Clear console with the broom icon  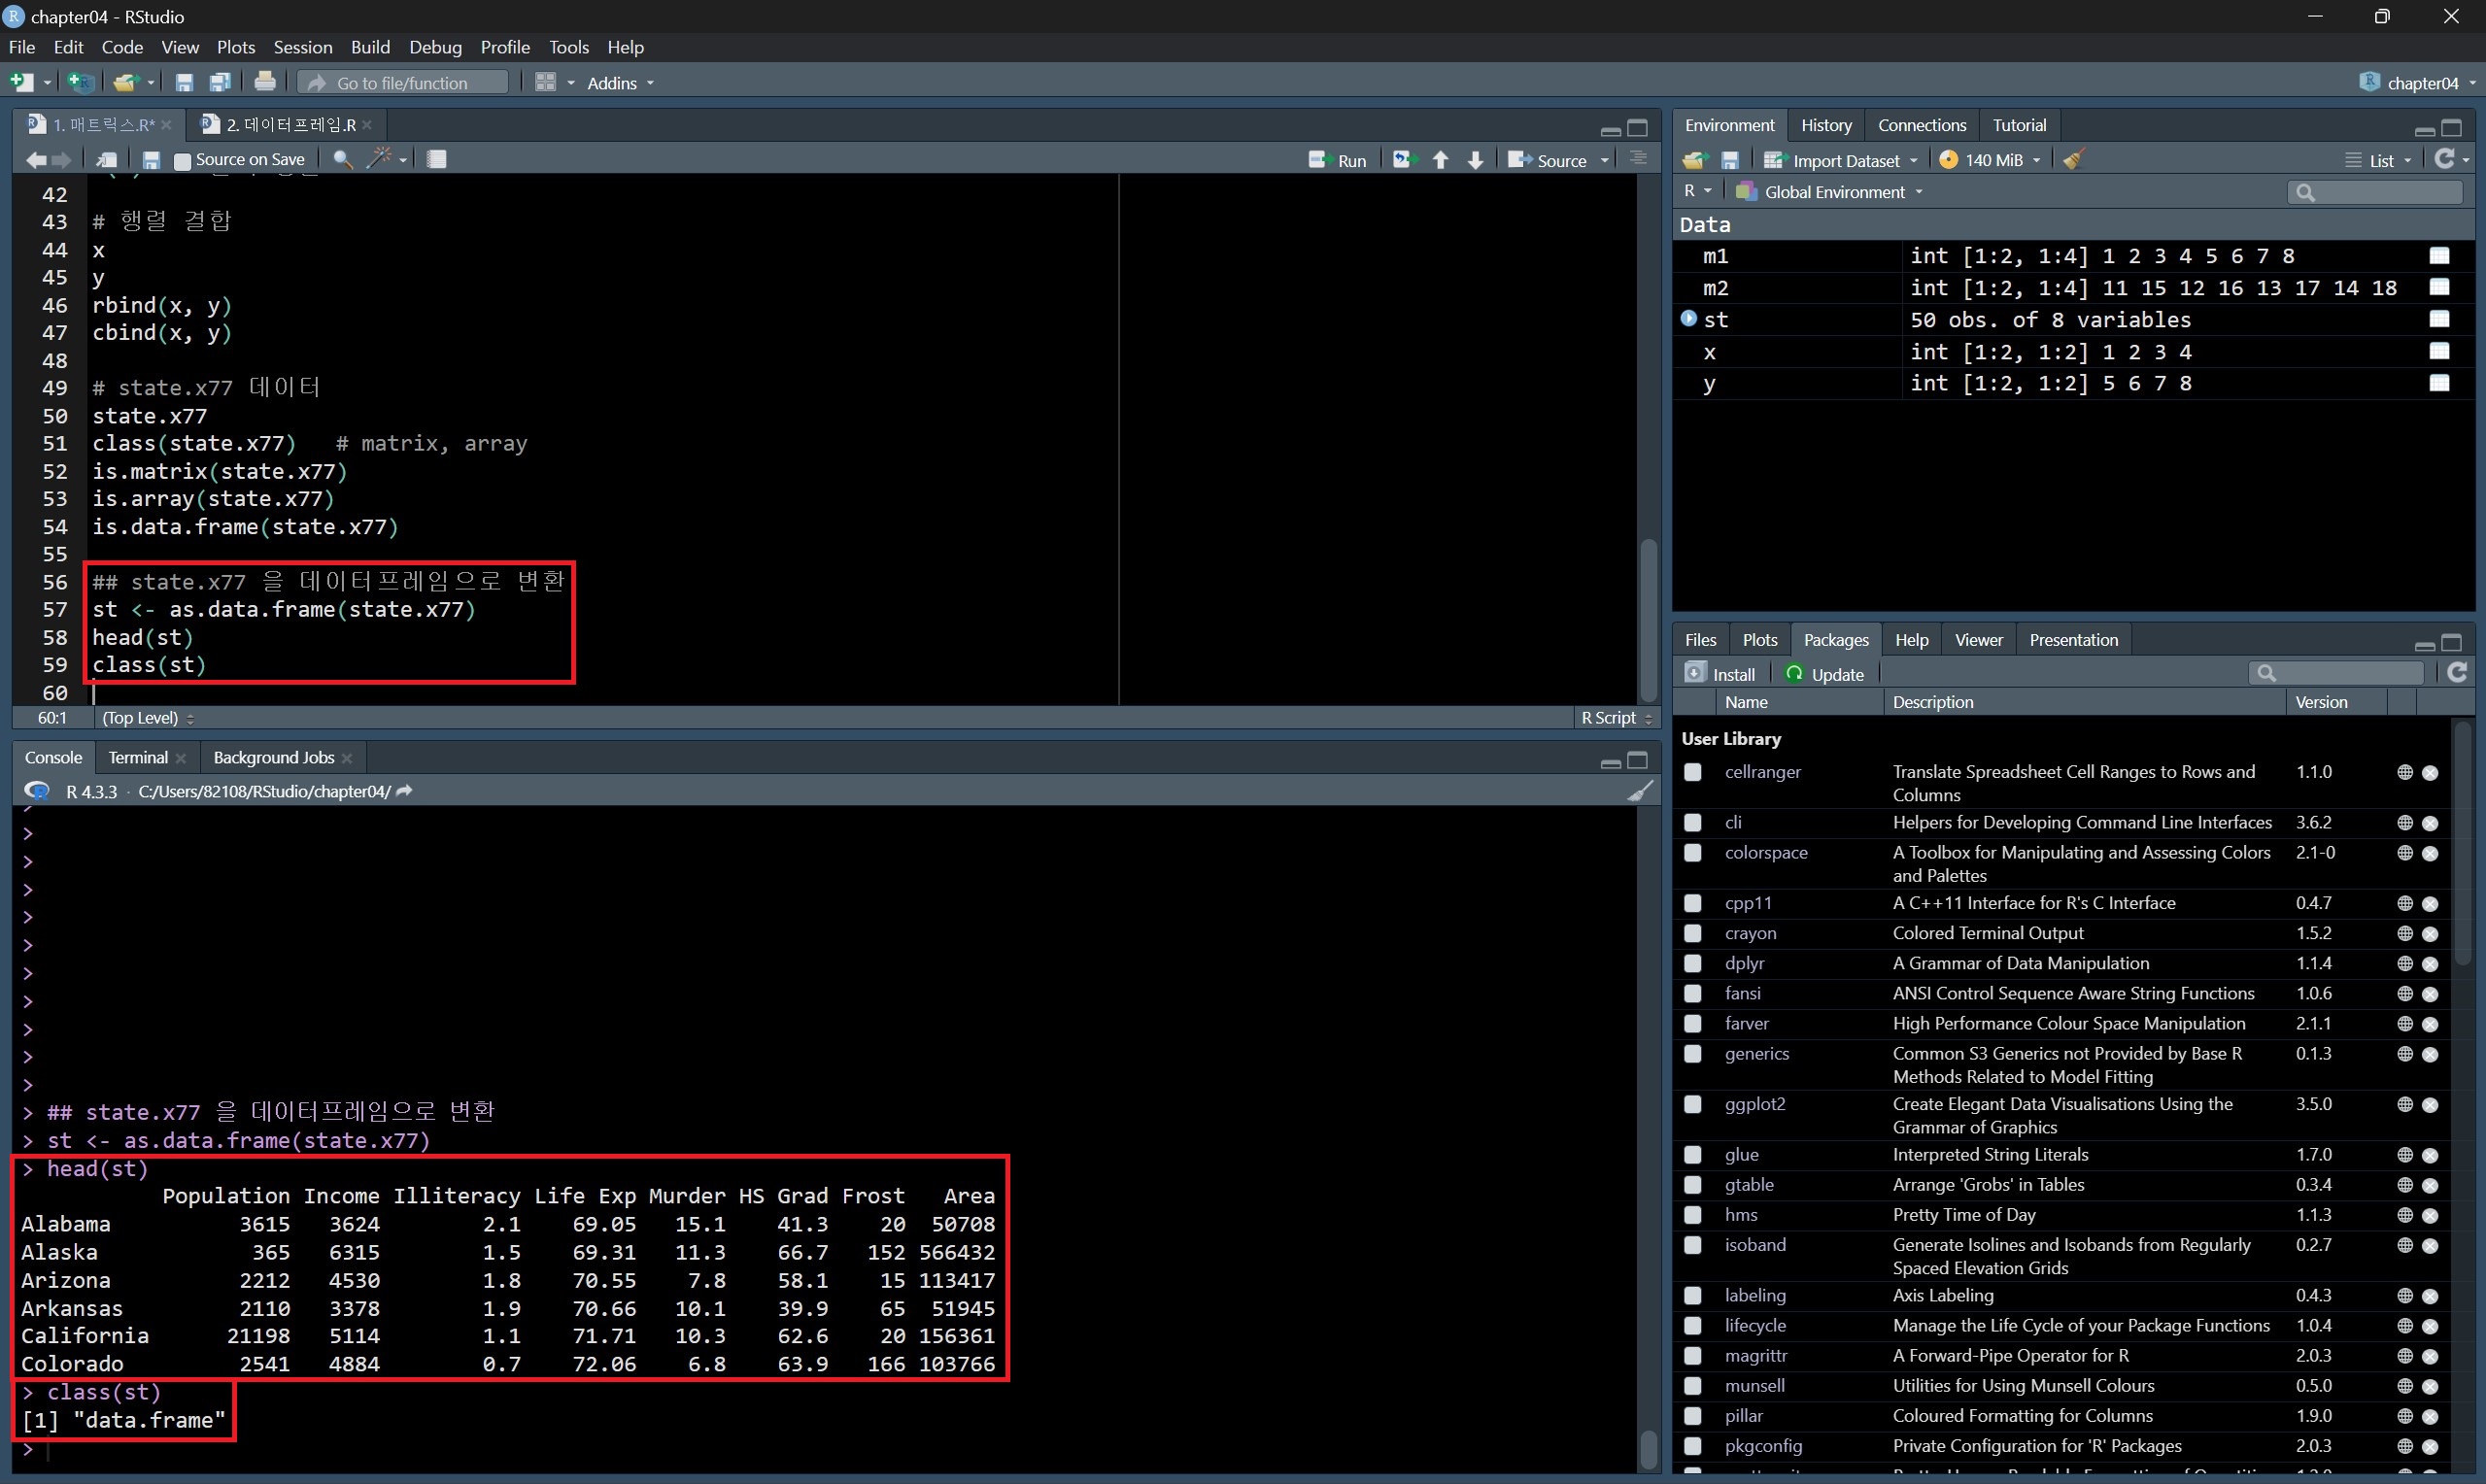(x=1640, y=792)
